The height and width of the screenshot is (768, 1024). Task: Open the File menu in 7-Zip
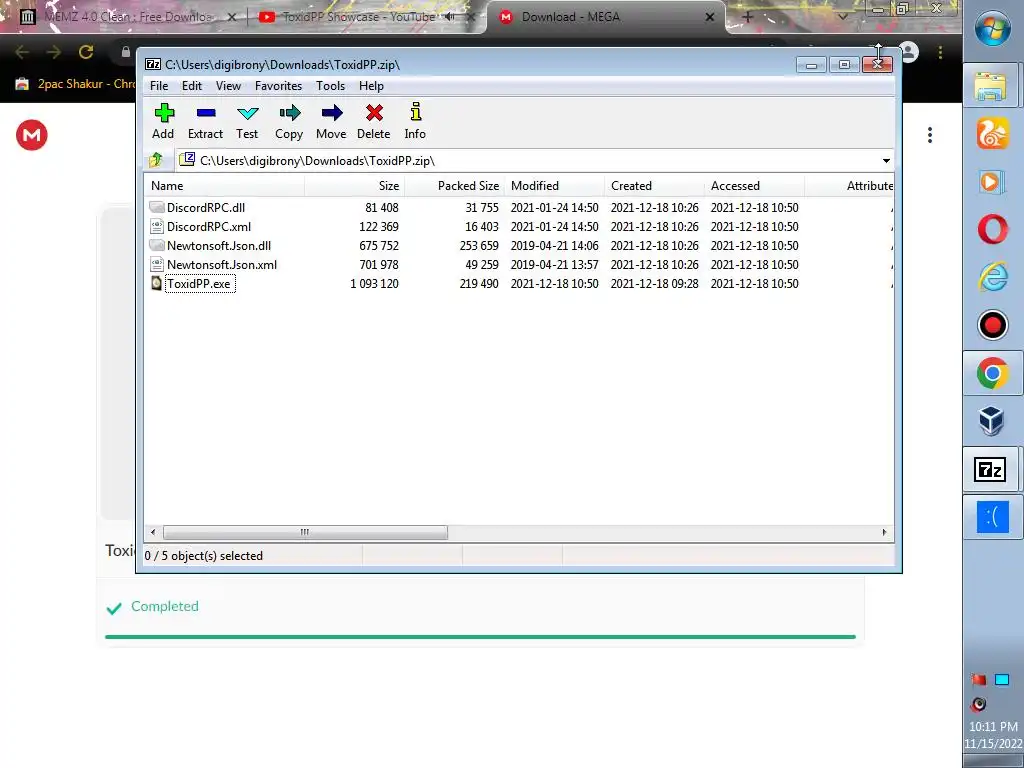(x=159, y=86)
